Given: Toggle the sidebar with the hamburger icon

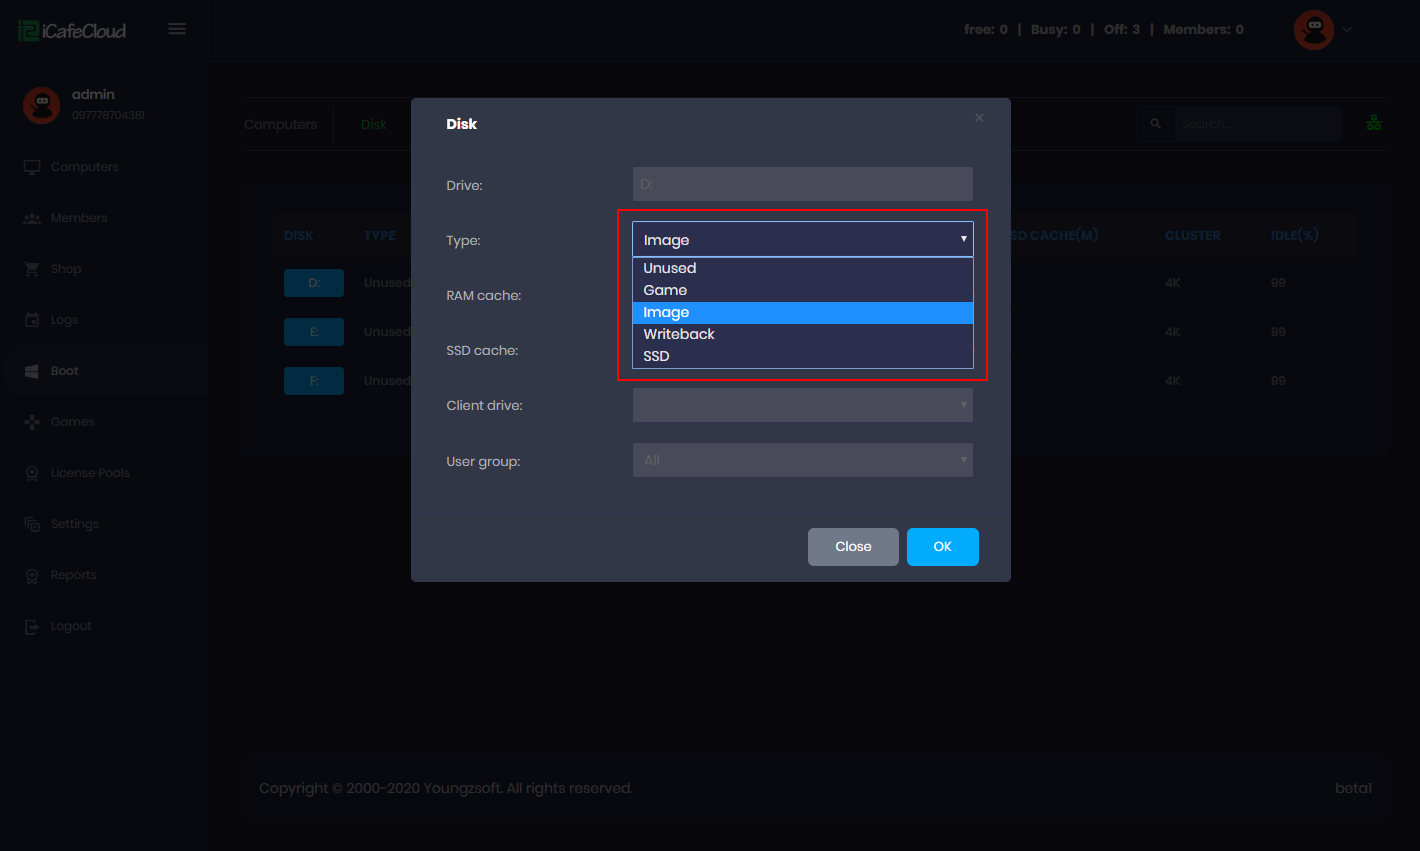Looking at the screenshot, I should (x=177, y=28).
